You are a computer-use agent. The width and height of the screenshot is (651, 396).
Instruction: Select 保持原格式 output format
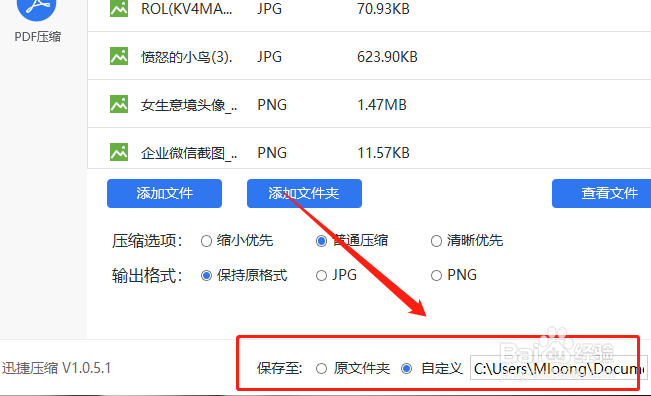244,275
